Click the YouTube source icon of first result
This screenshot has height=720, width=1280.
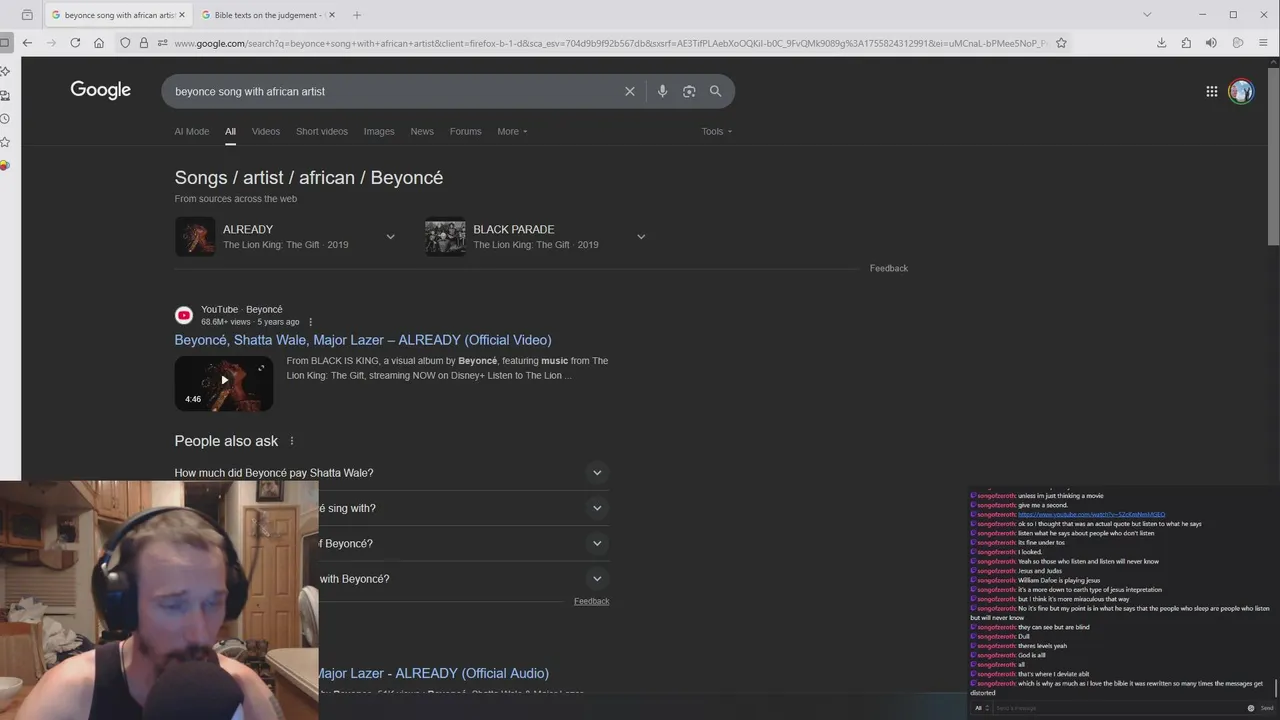click(184, 316)
